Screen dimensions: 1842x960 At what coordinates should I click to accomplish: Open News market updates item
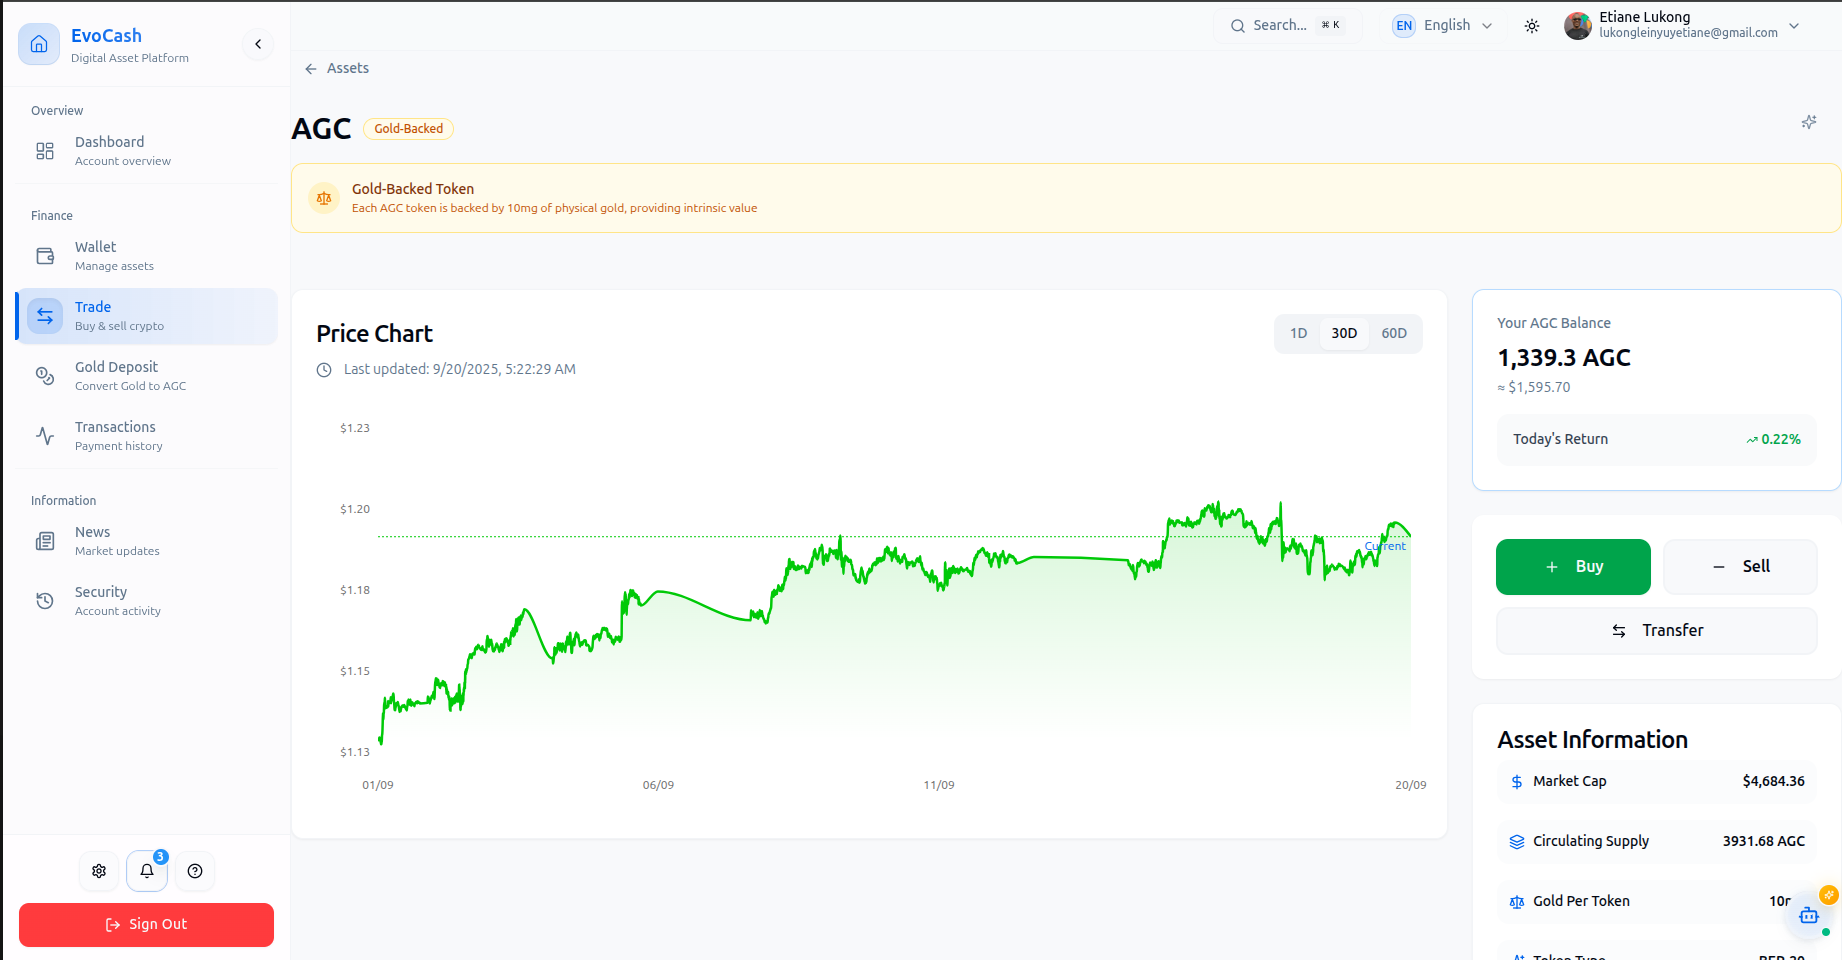[147, 541]
